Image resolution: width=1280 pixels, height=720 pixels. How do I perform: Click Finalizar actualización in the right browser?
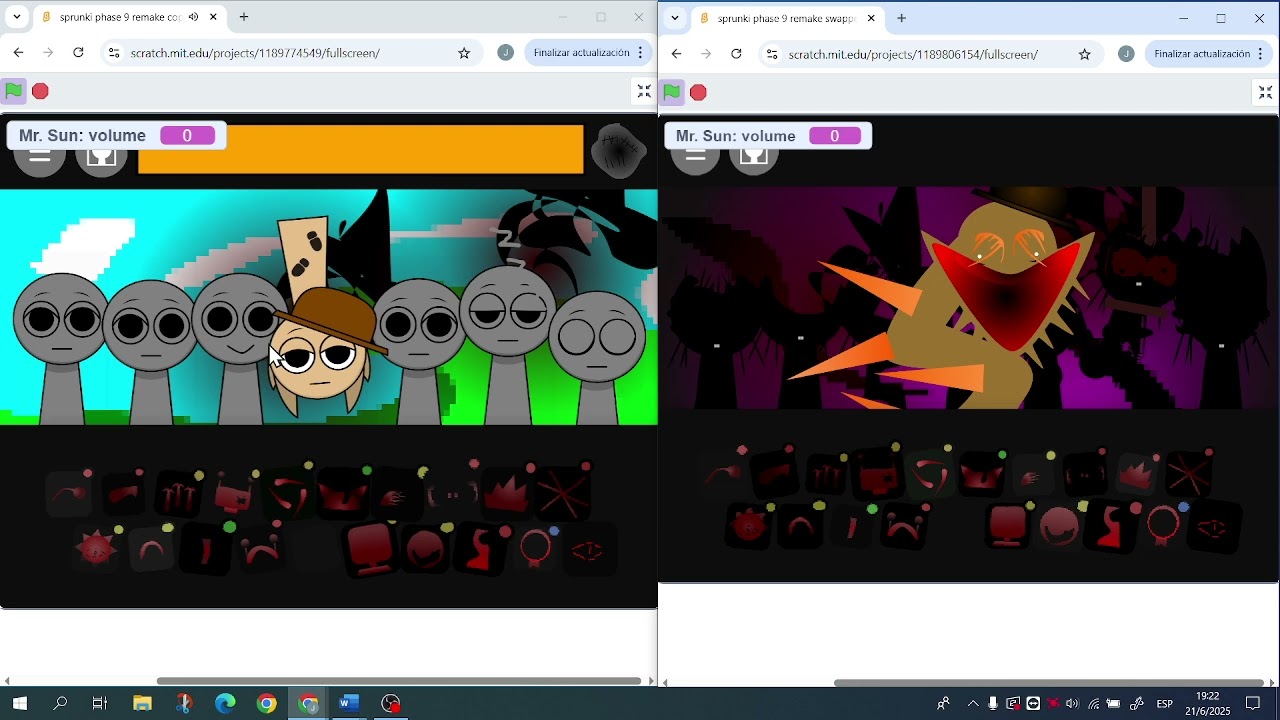tap(1202, 54)
